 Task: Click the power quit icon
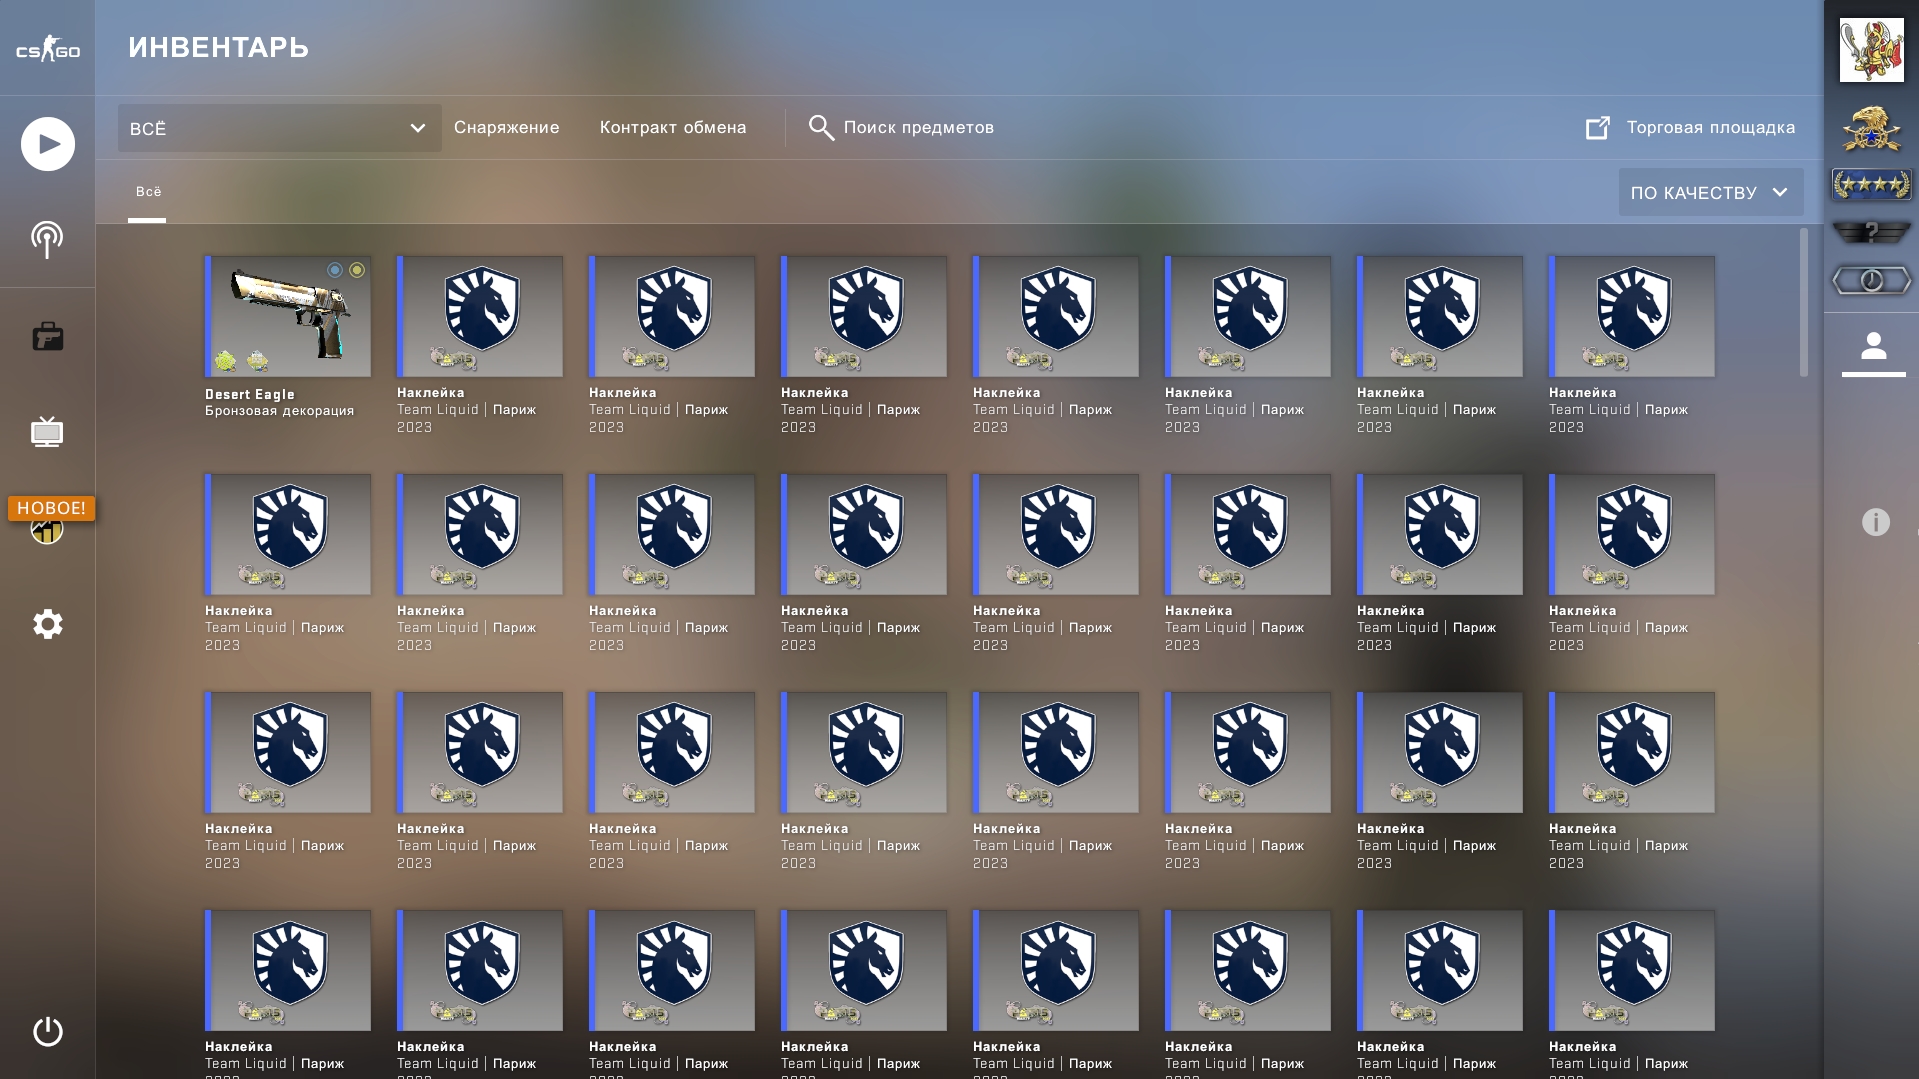point(47,1031)
